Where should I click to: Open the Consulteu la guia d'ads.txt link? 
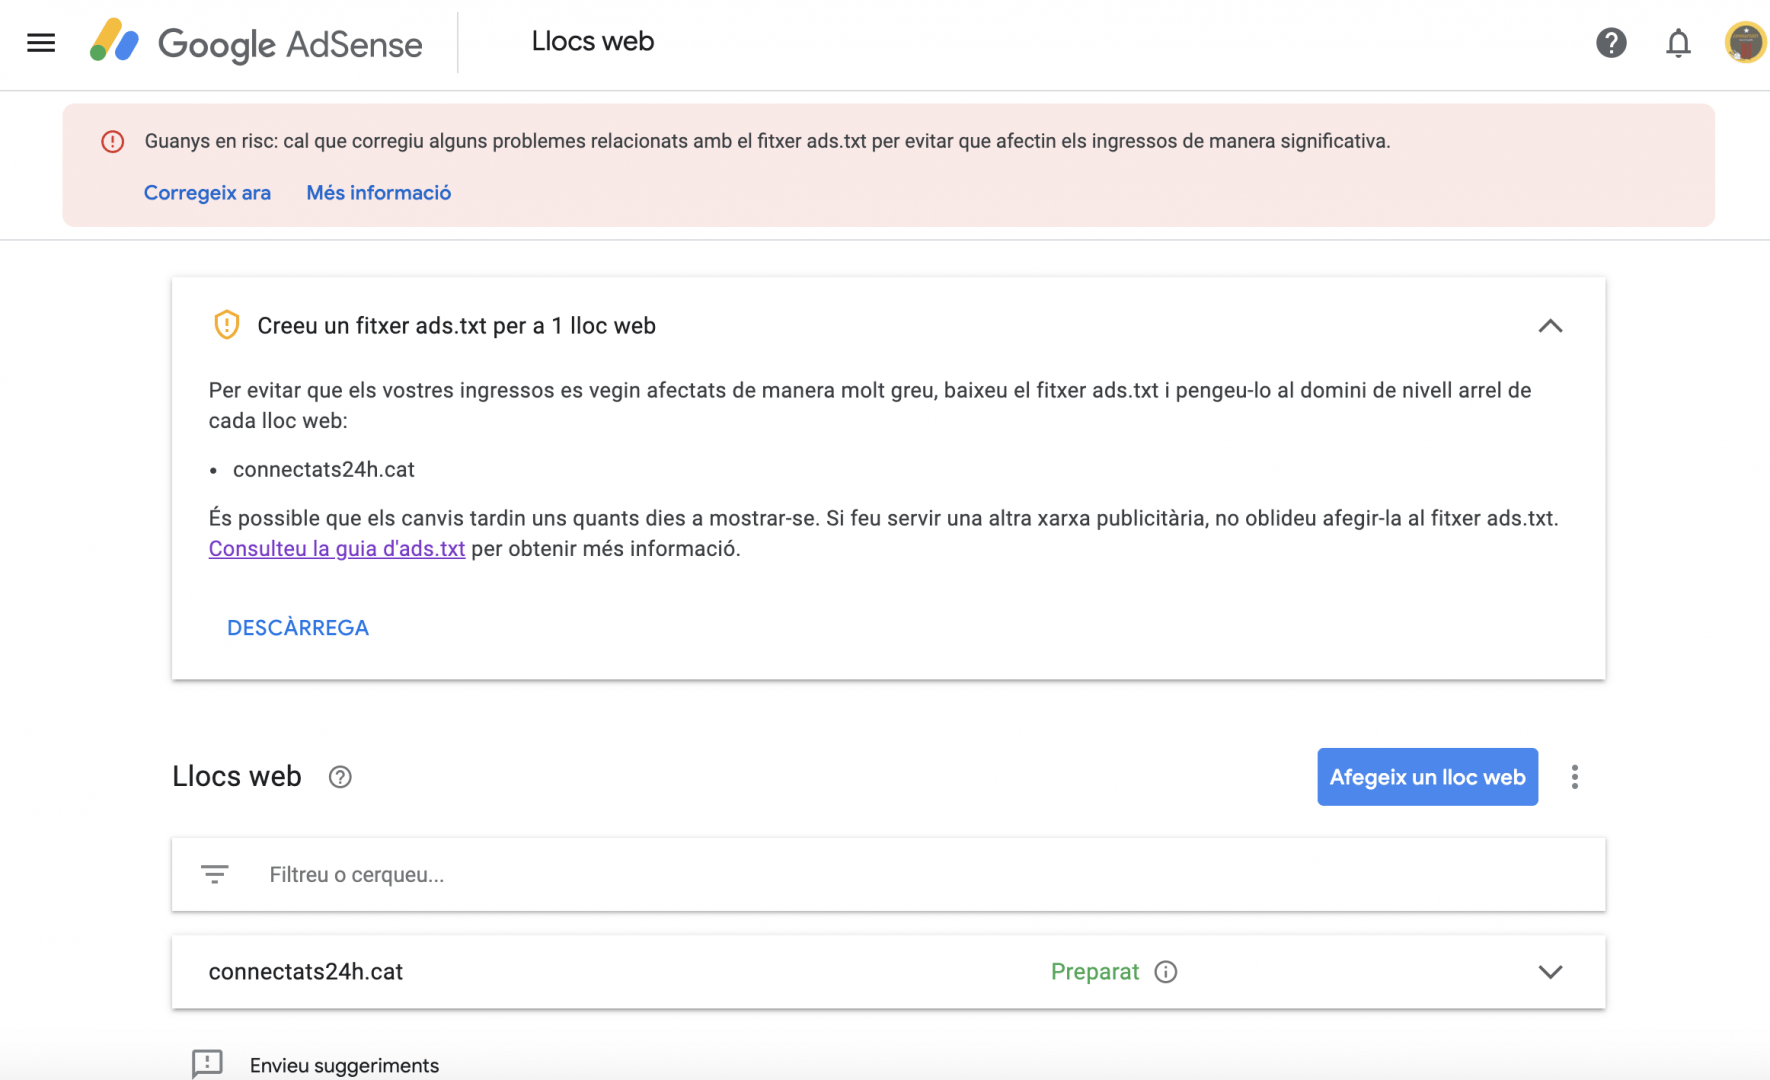click(x=337, y=549)
